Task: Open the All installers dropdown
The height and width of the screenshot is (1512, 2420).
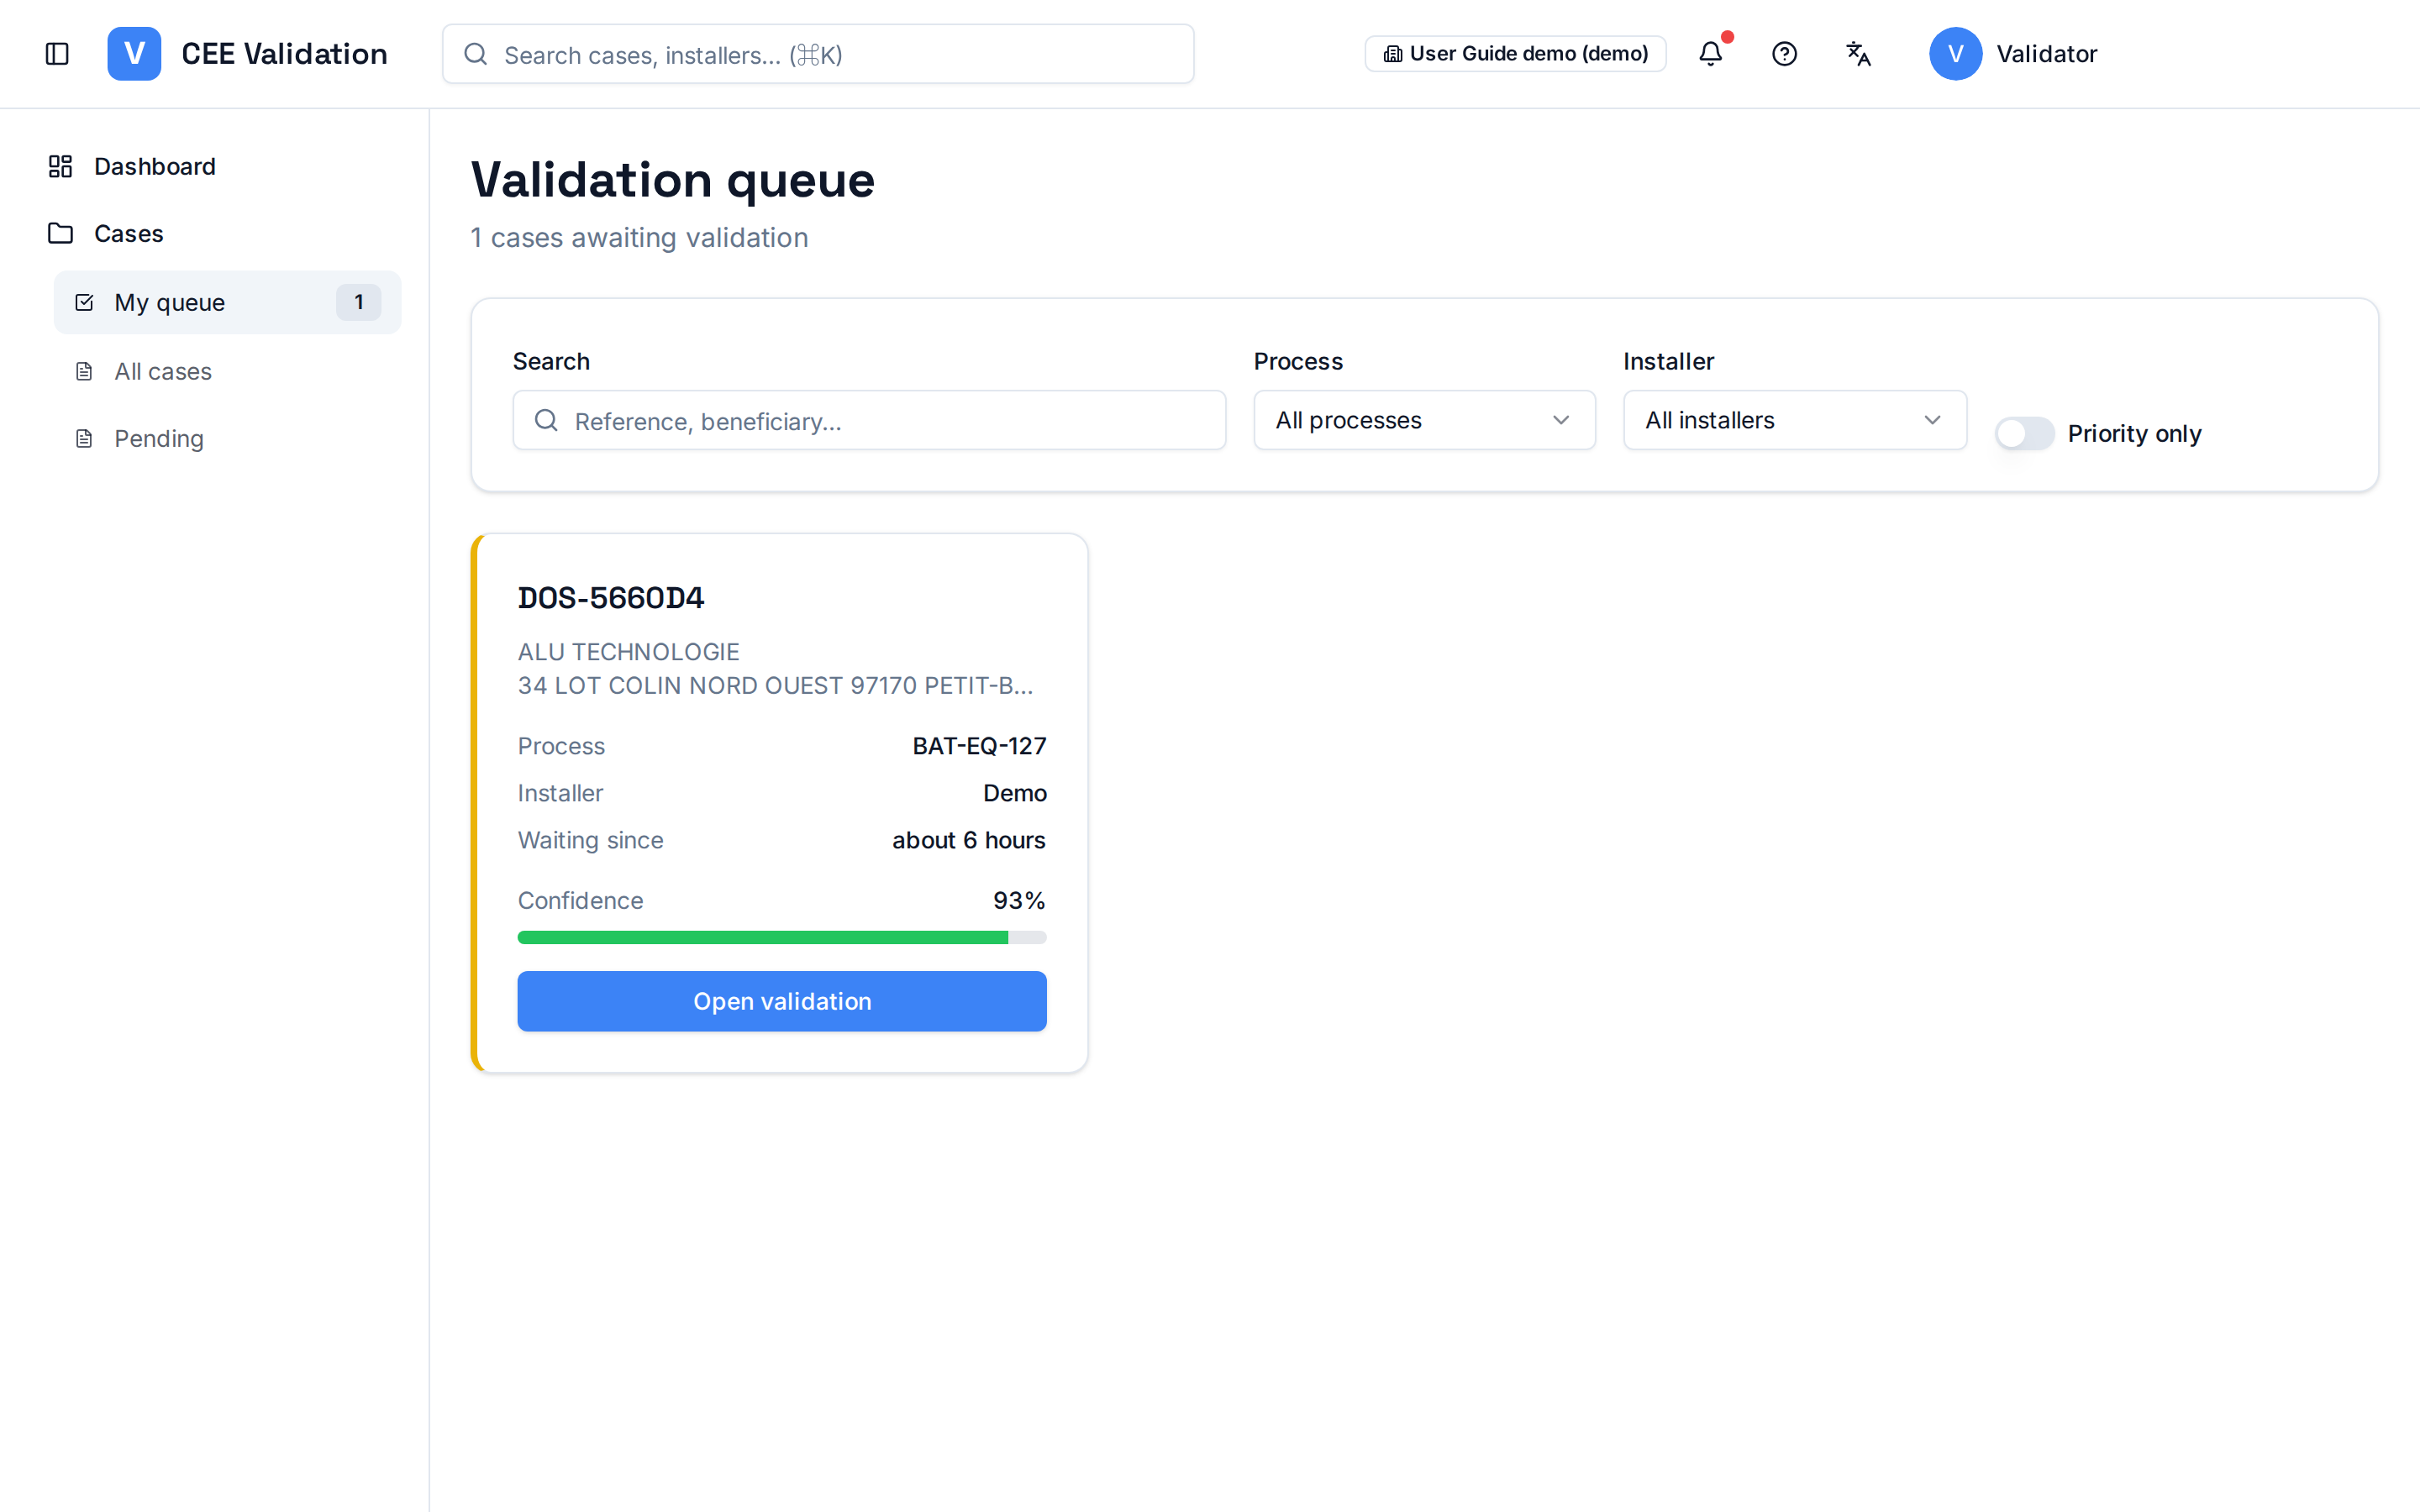Action: (x=1794, y=420)
